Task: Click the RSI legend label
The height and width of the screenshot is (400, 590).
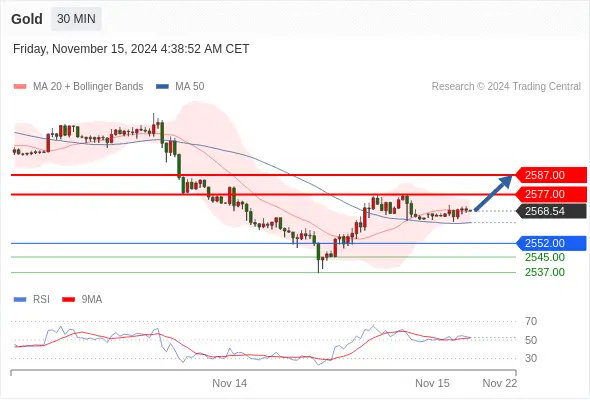Action: tap(41, 300)
